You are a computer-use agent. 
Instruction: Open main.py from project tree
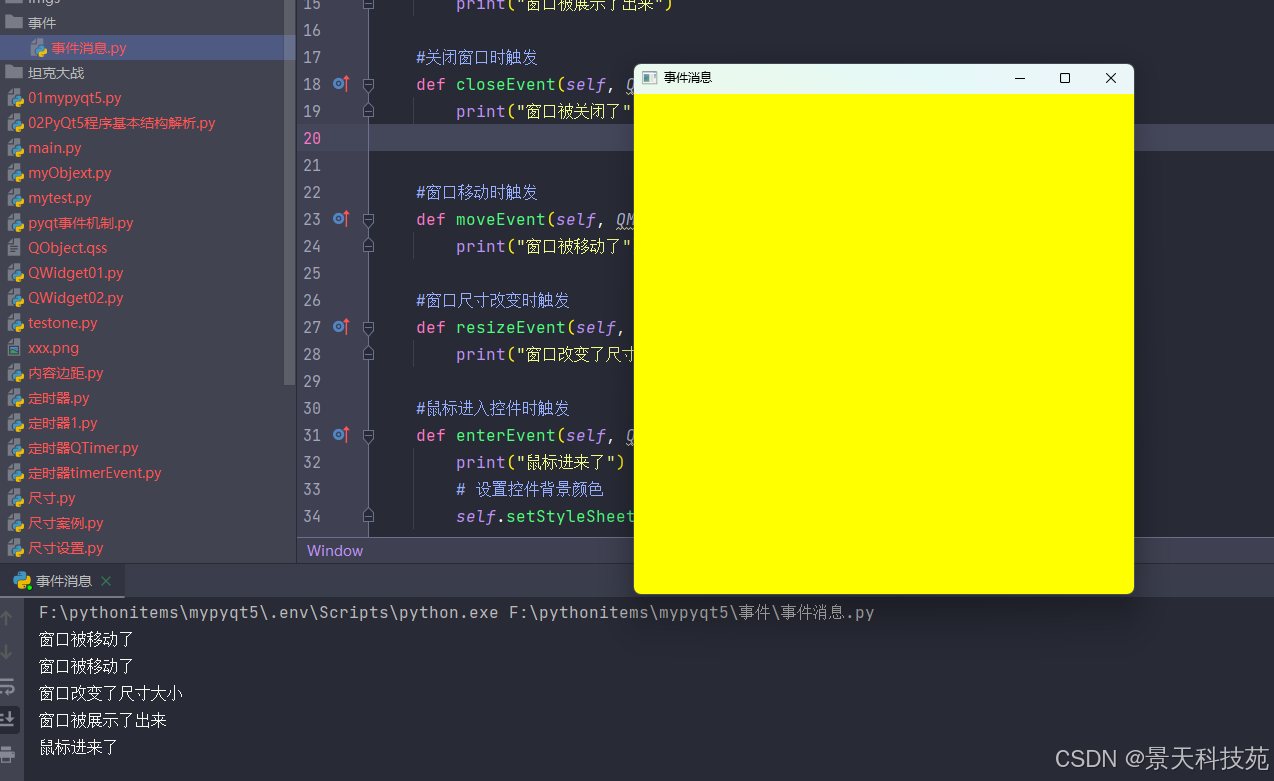pos(55,148)
